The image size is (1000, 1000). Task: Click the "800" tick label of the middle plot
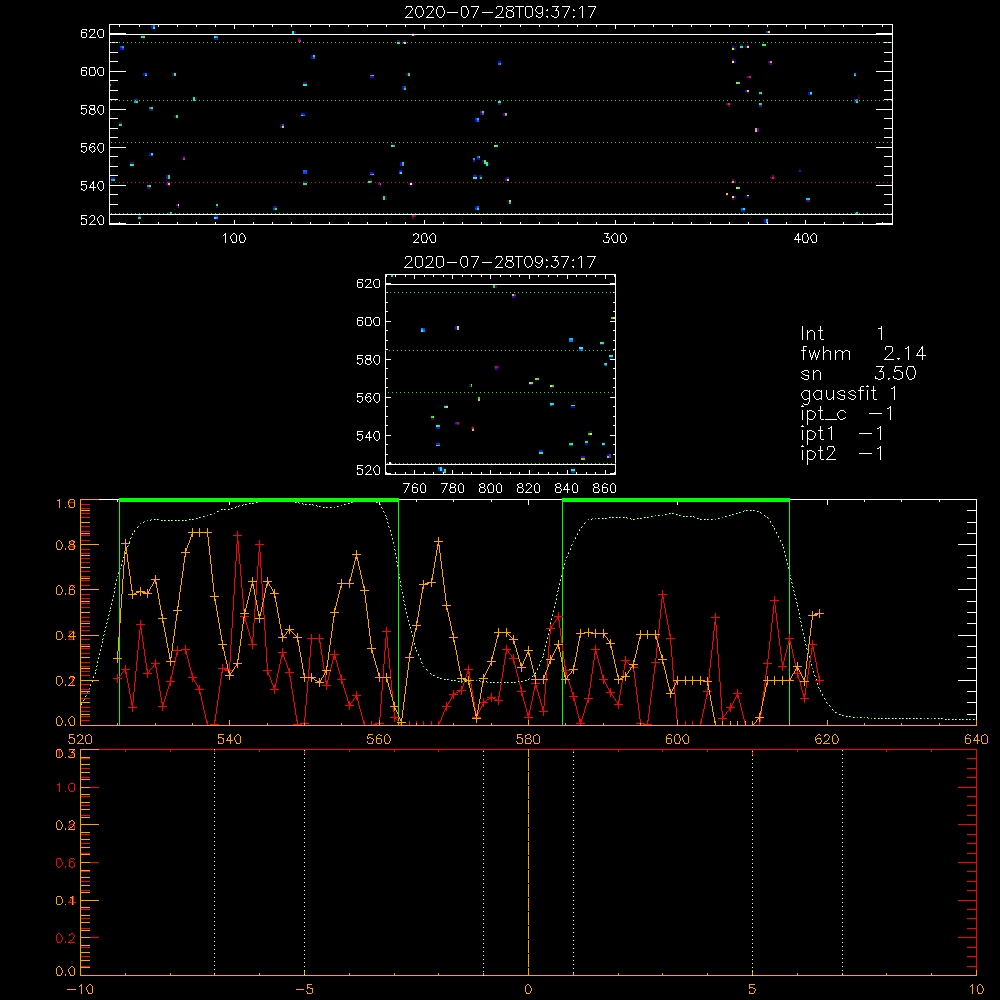point(490,489)
